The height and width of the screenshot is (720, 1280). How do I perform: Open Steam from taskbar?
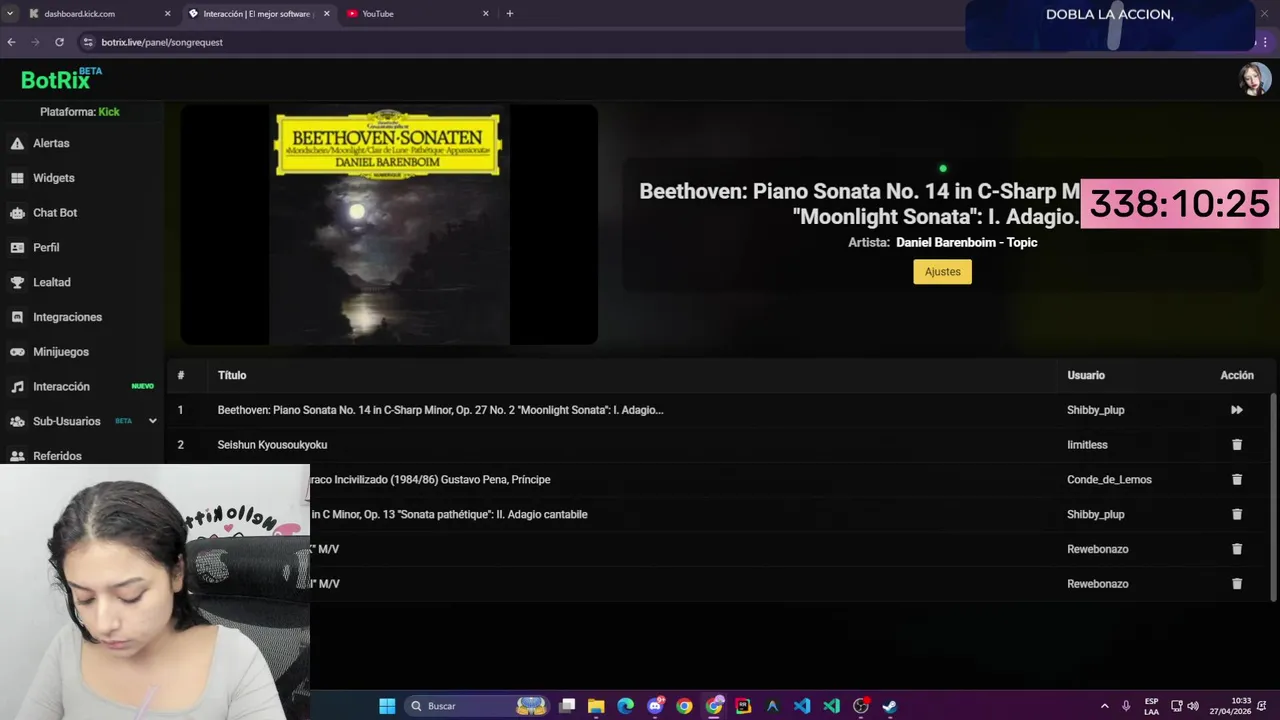pos(890,706)
